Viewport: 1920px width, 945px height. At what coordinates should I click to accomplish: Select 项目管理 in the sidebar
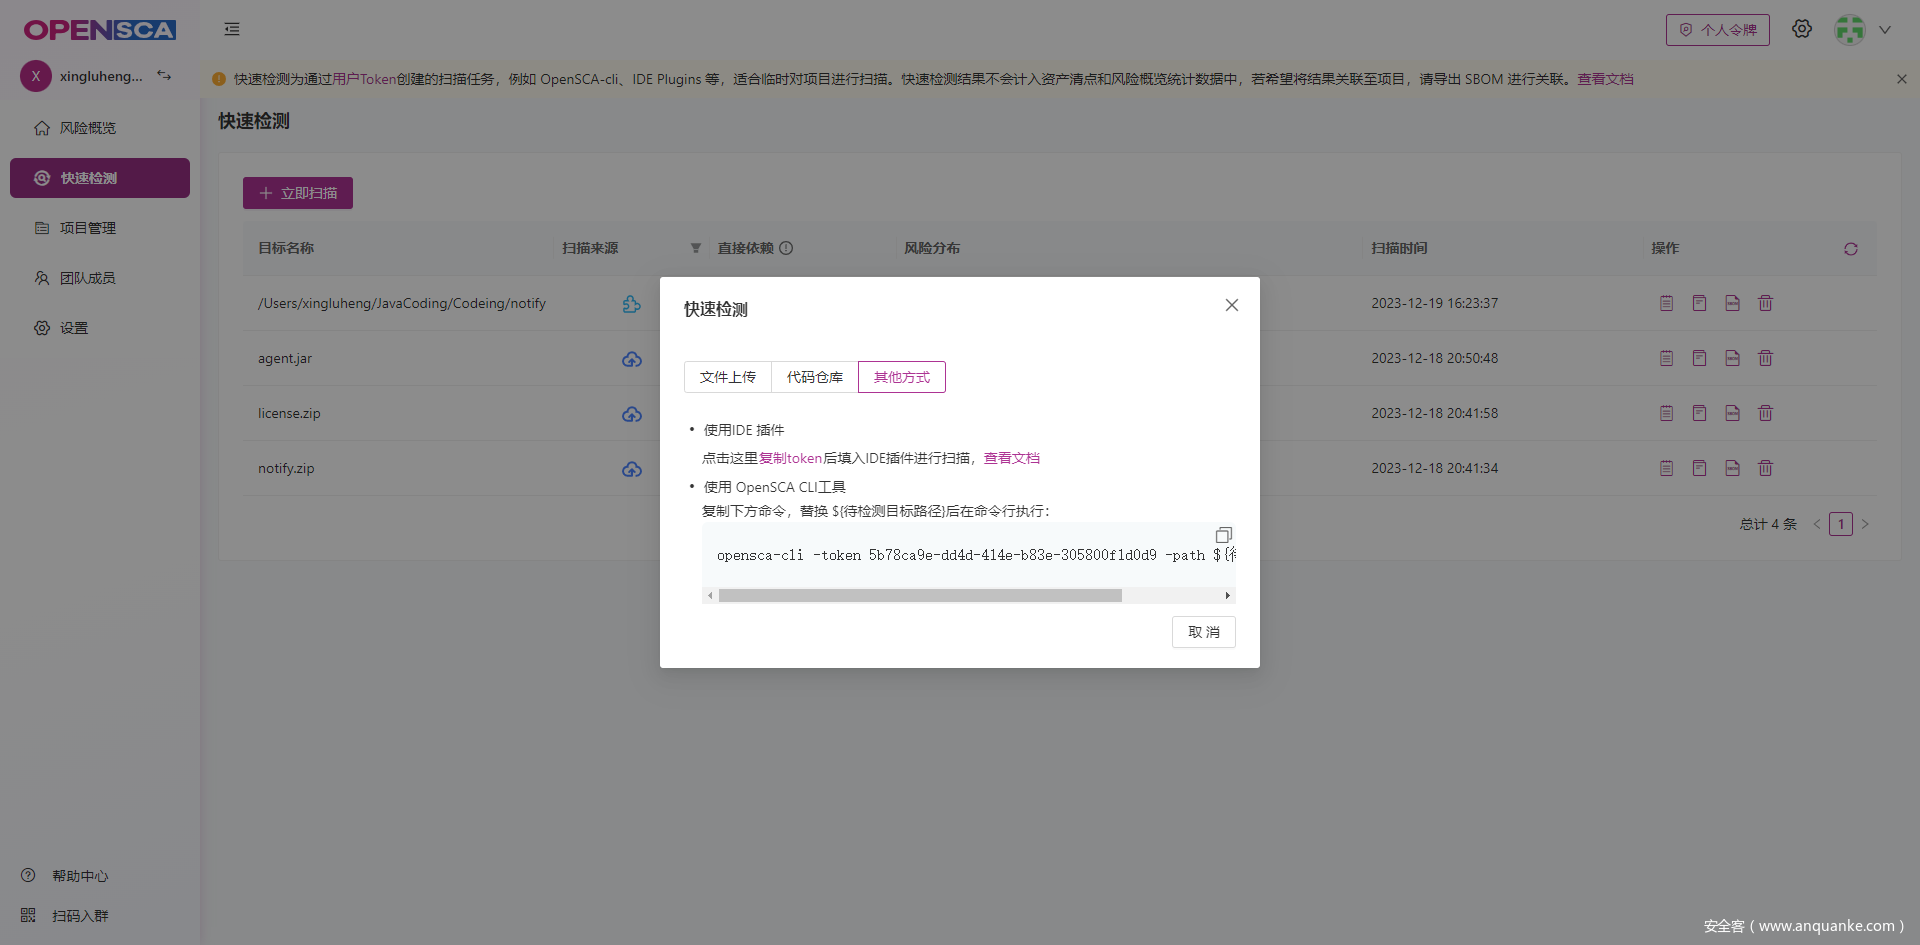tap(88, 227)
